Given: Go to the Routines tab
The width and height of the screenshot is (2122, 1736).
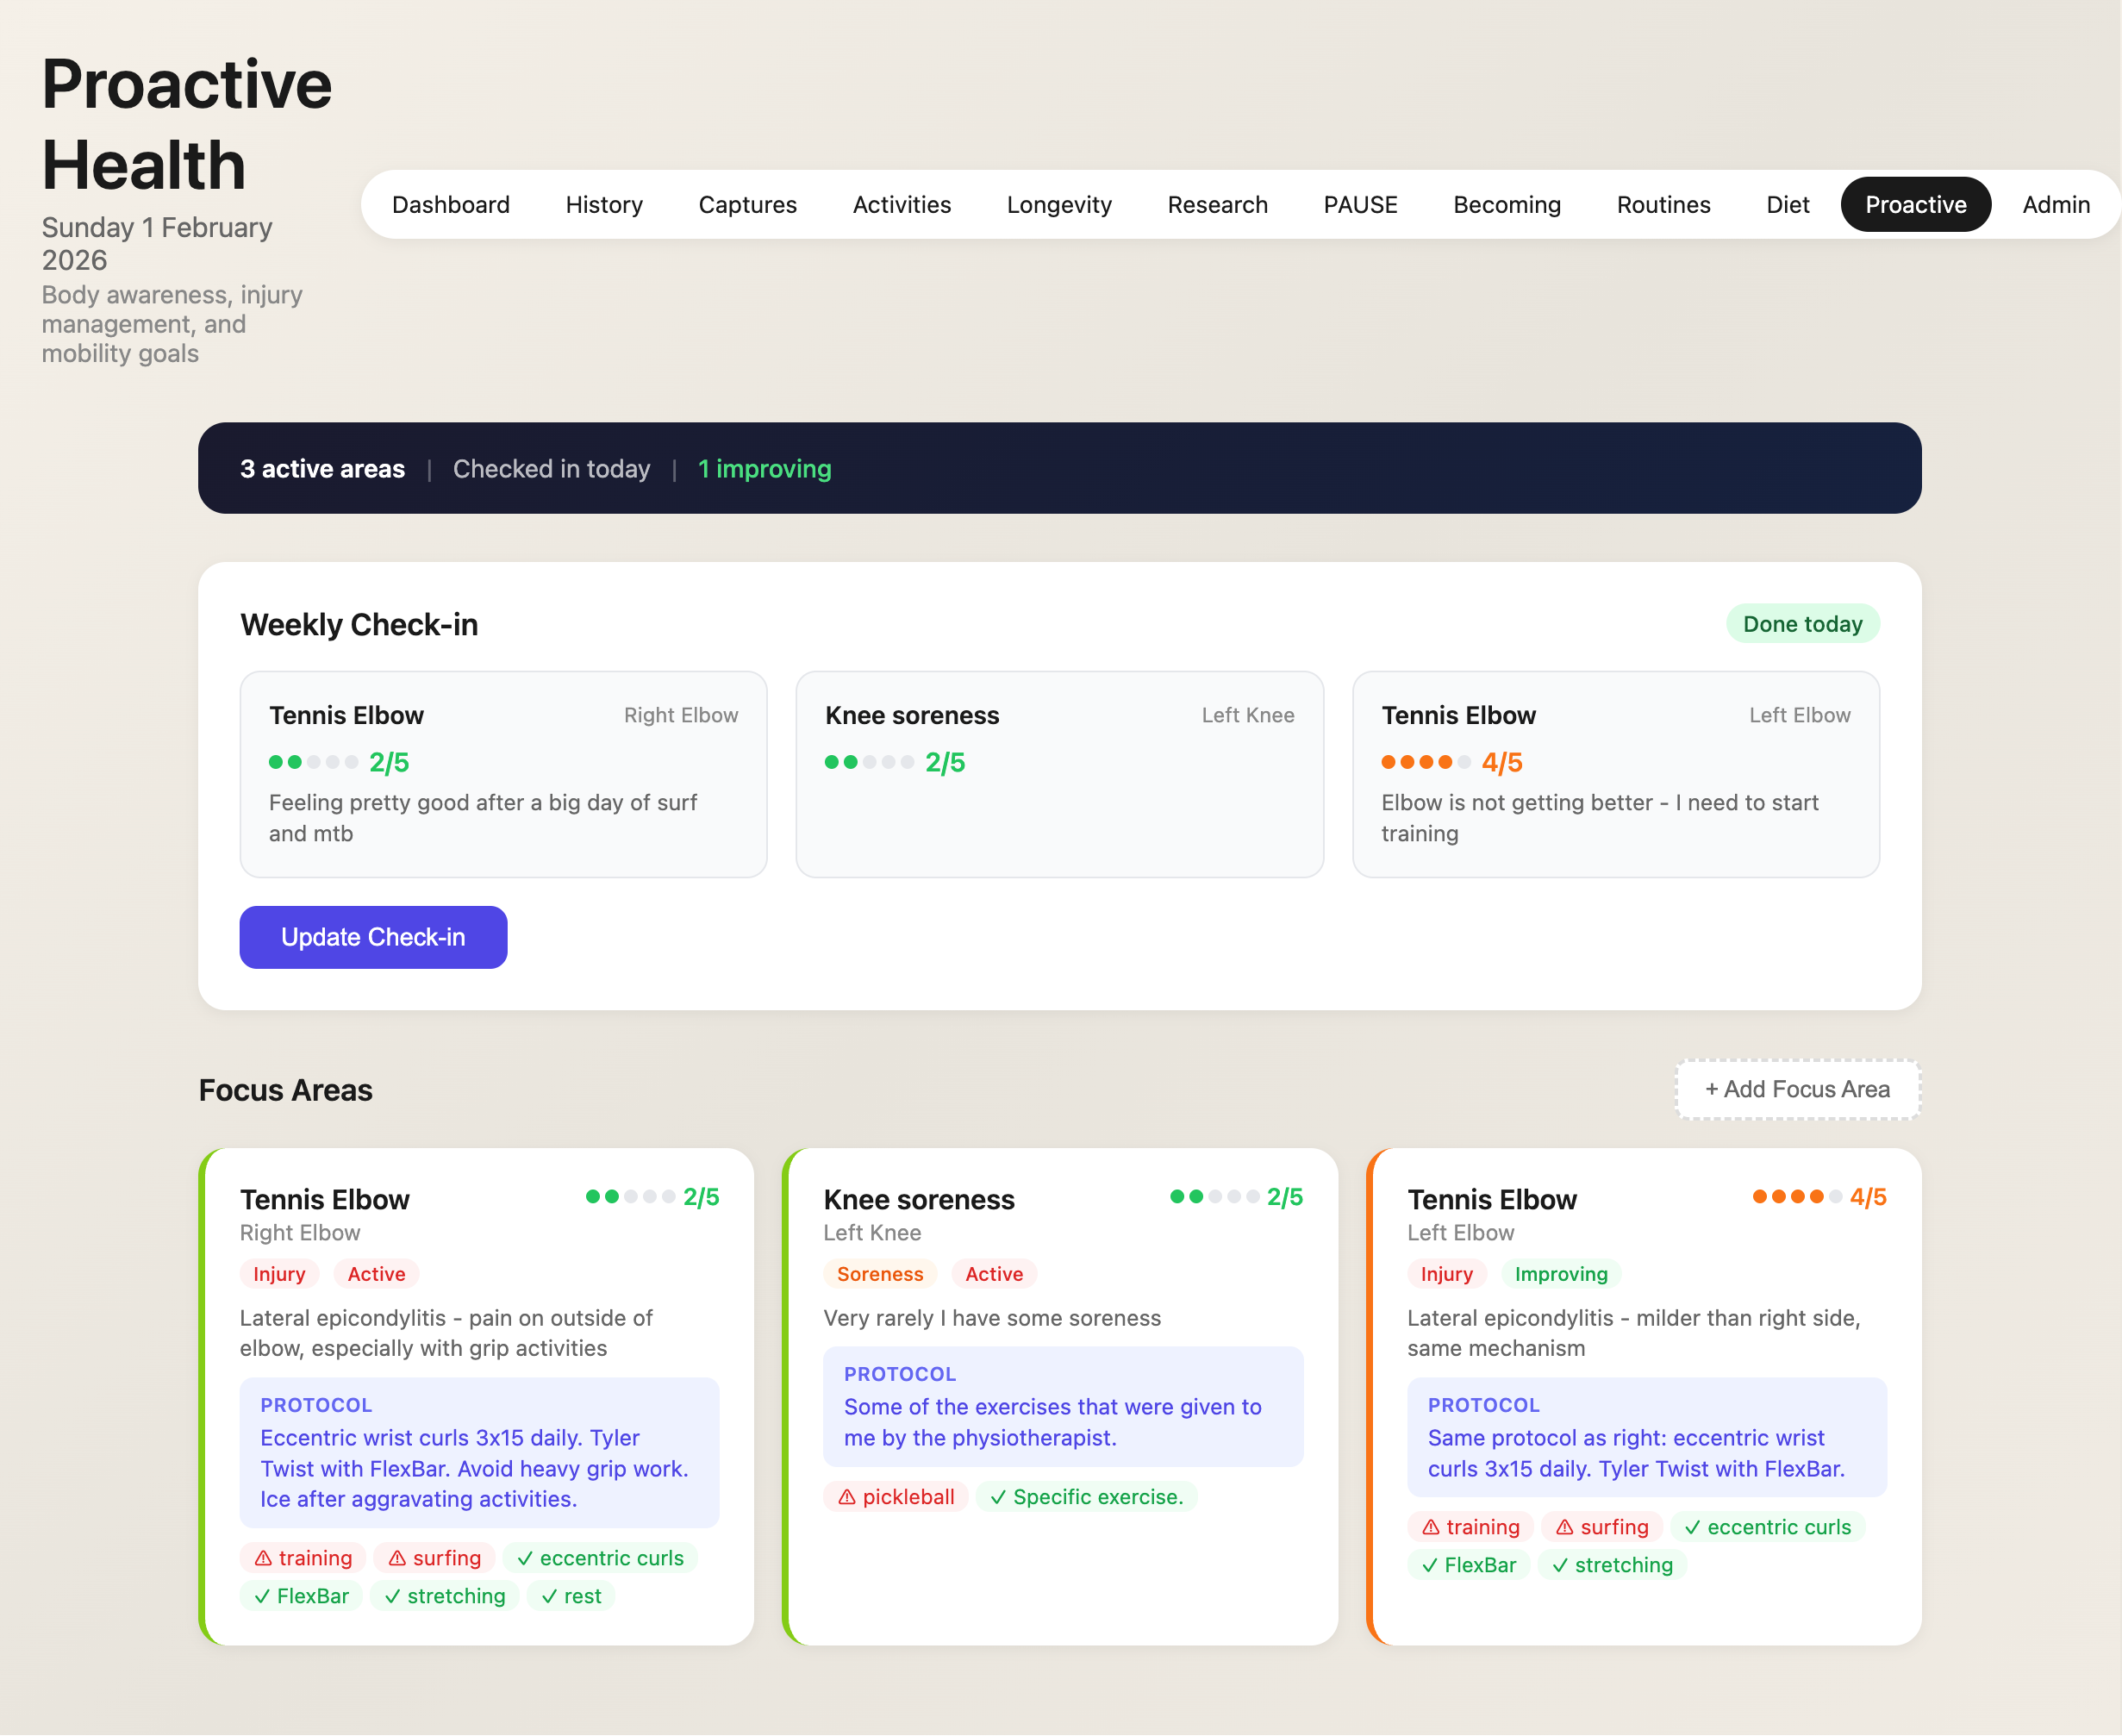Looking at the screenshot, I should point(1663,205).
